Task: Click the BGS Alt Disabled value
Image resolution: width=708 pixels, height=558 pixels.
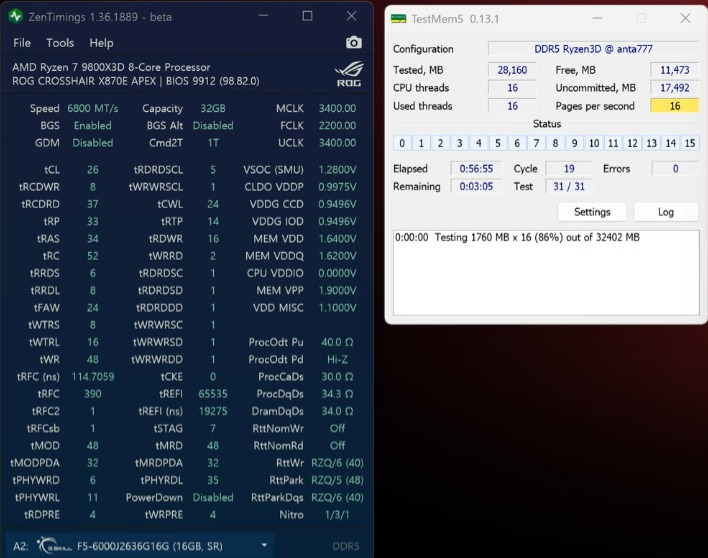Action: point(213,126)
